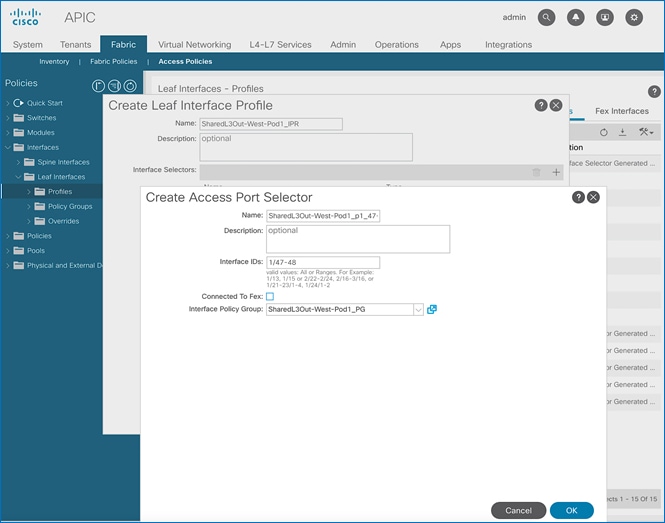Open the L4-L7 Services tab
This screenshot has width=665, height=523.
point(280,45)
